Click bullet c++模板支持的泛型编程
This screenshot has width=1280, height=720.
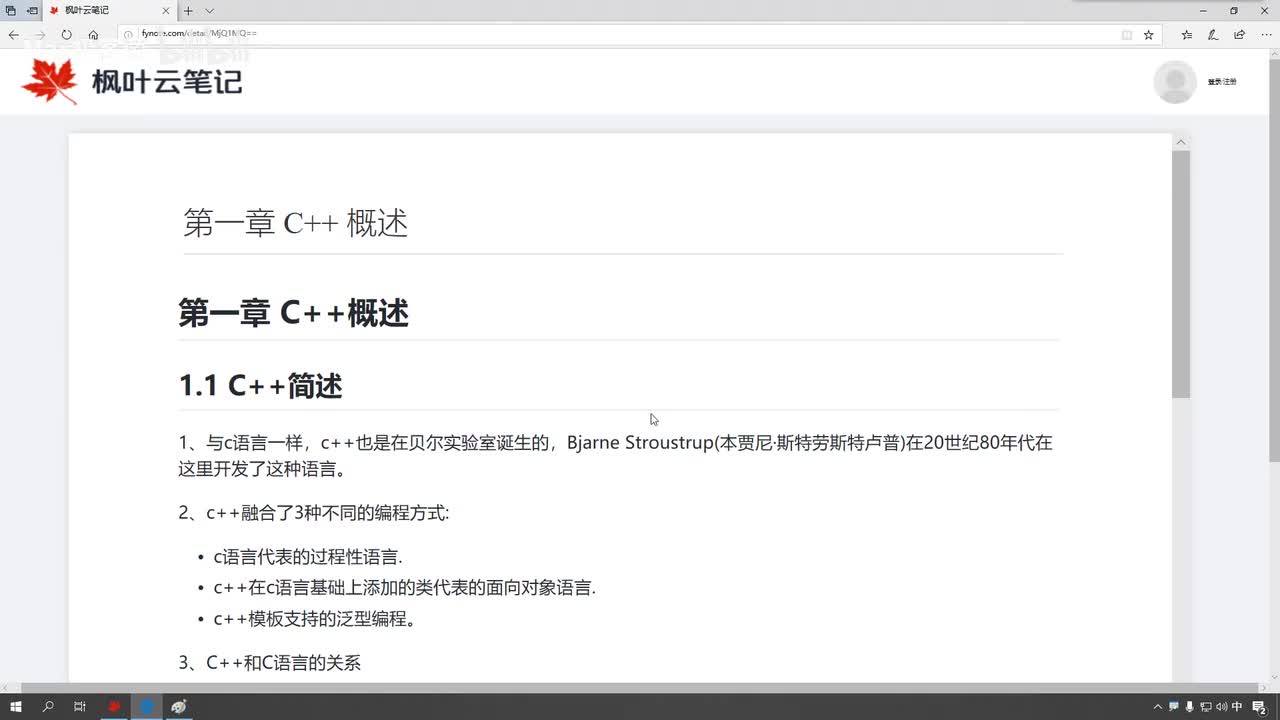click(315, 619)
